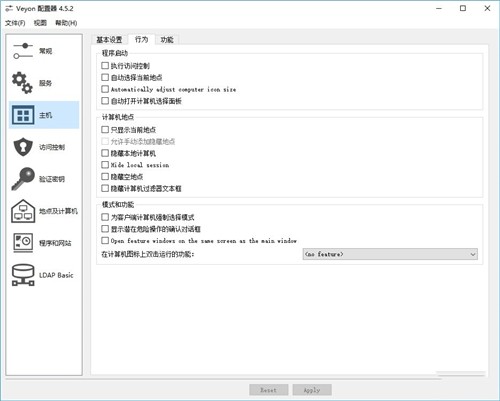Screen dimensions: 500x401
Task: Switch to the 行为 tab
Action: point(141,39)
